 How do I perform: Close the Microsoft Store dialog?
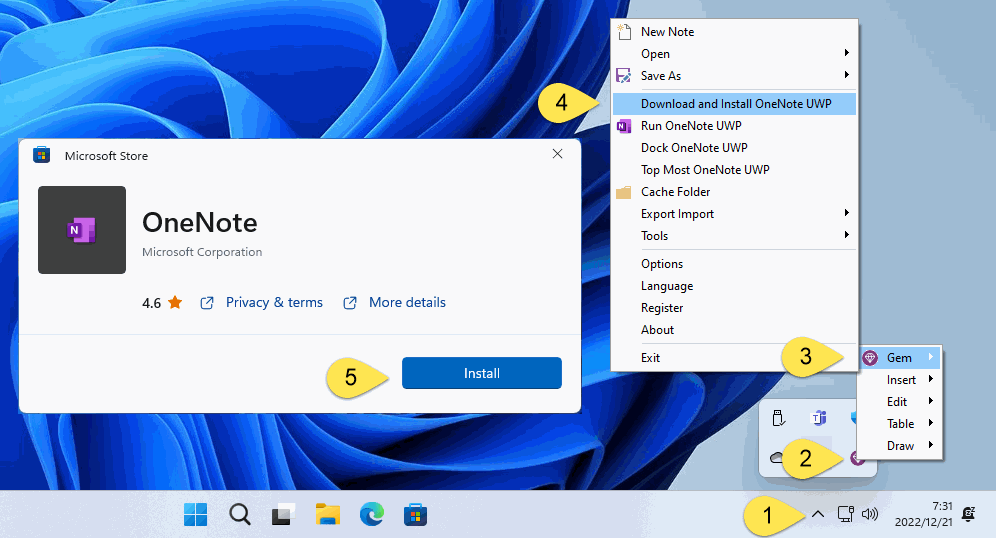point(557,154)
